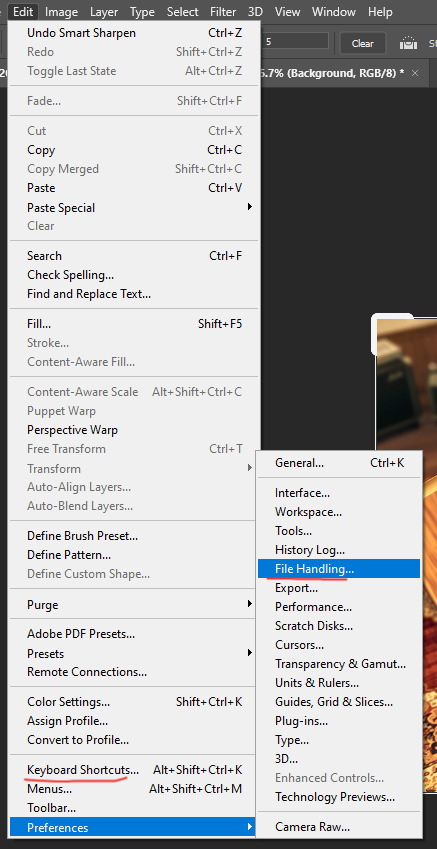
Task: Choose Define Pattern
Action: (134, 555)
